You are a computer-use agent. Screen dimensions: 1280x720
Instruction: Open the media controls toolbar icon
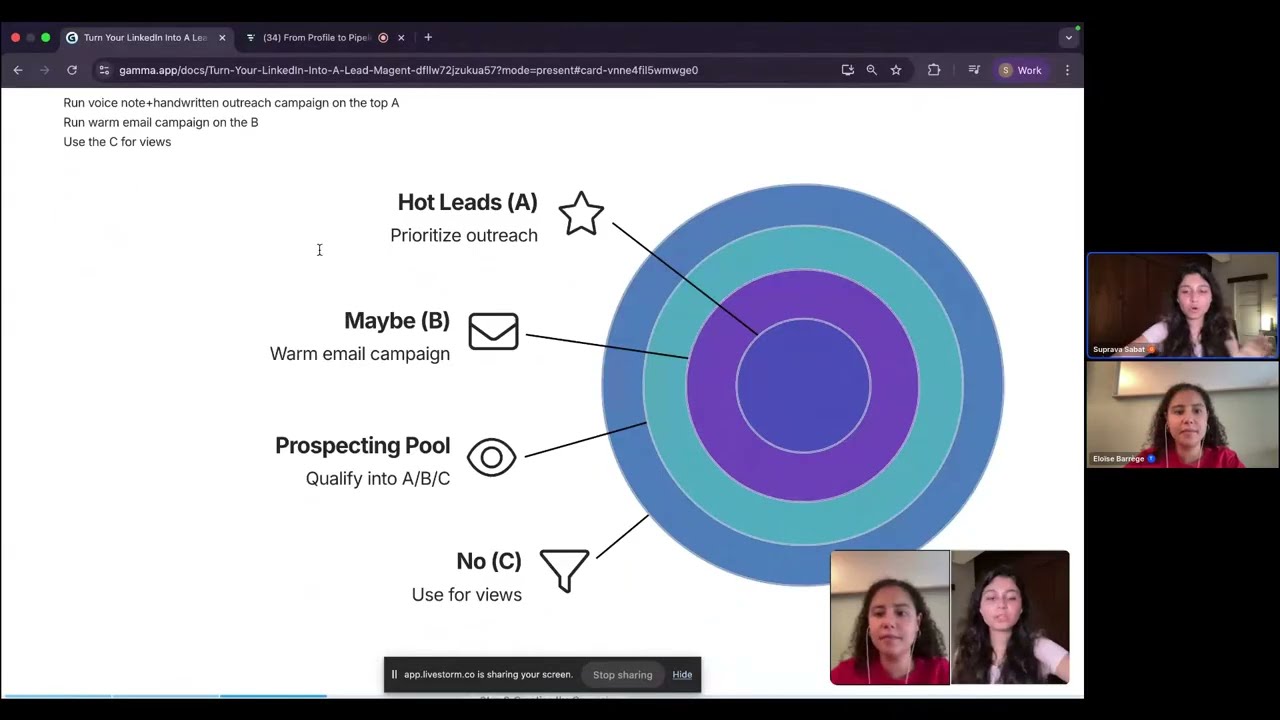[974, 70]
